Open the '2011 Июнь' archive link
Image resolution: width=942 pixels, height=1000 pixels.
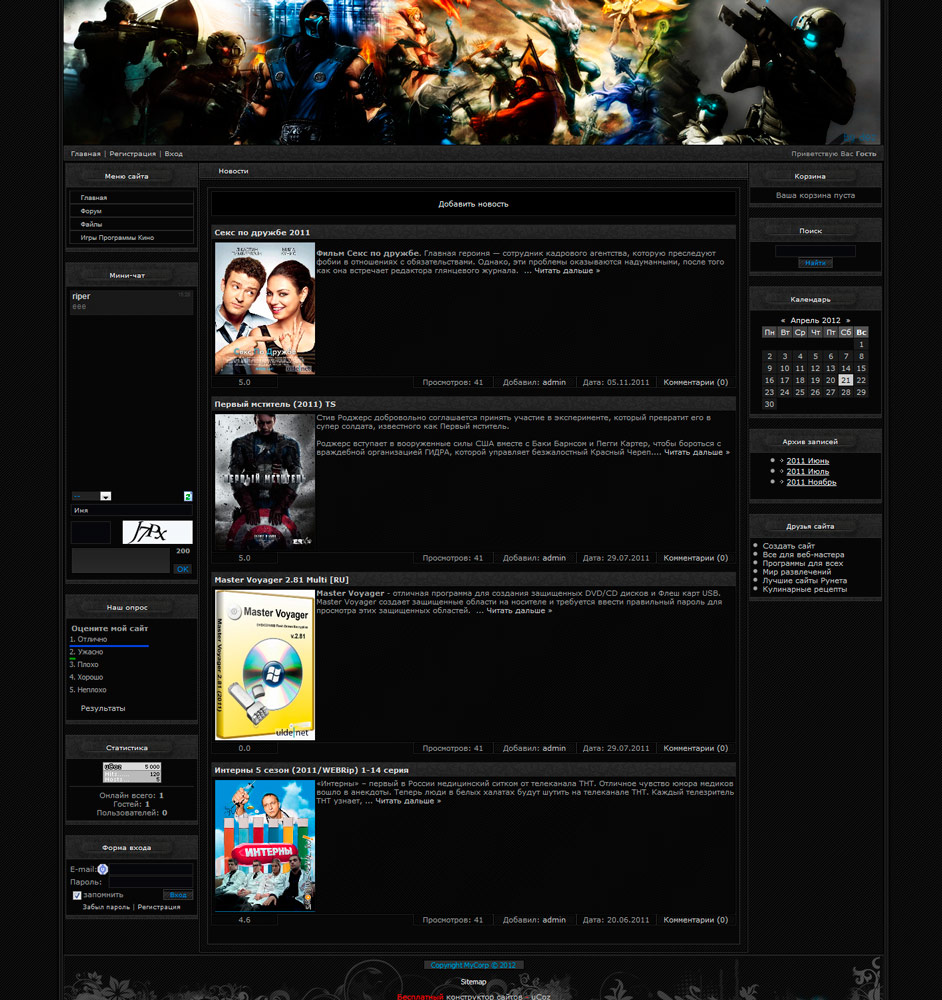[x=807, y=461]
